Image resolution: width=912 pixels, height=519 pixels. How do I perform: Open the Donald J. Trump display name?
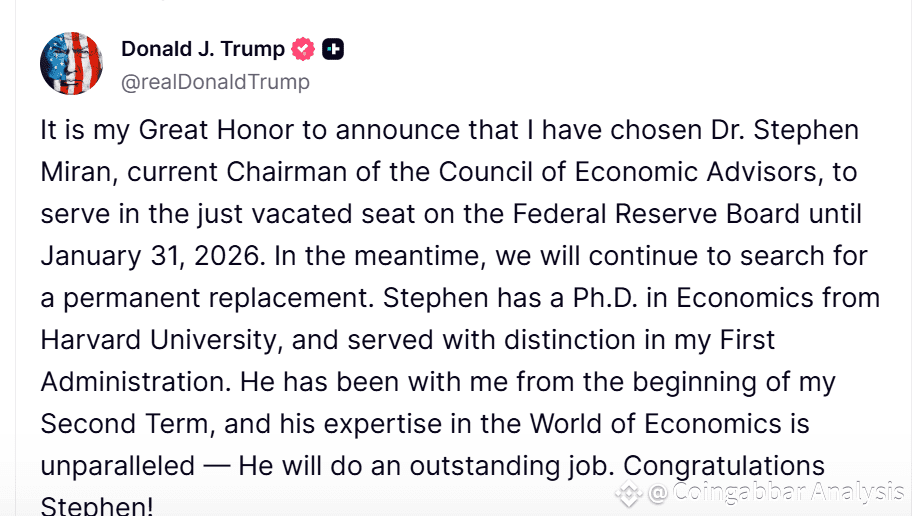click(x=202, y=49)
